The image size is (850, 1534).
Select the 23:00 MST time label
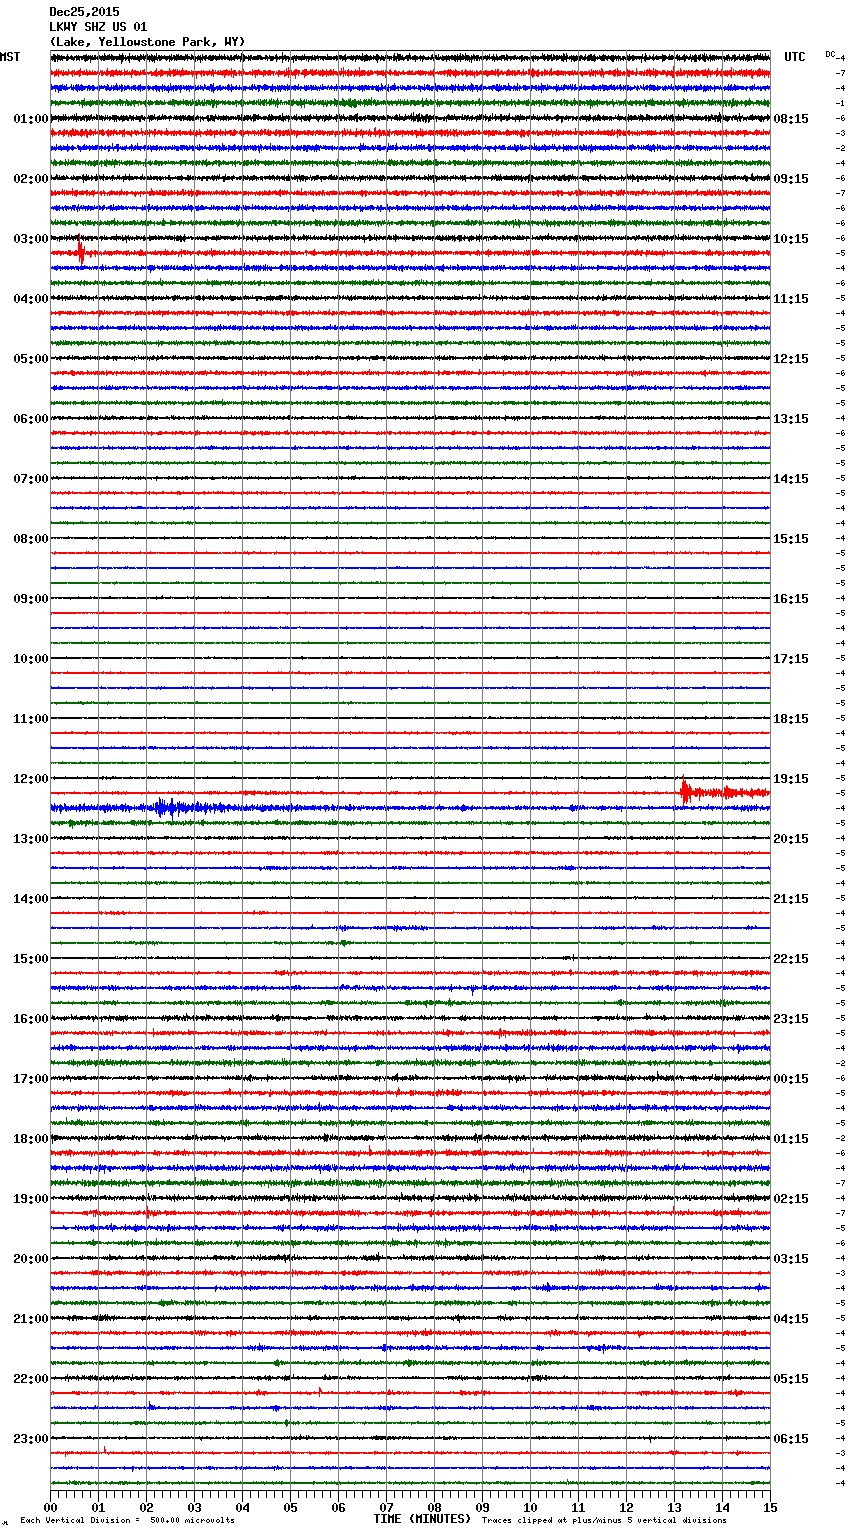tap(30, 1439)
